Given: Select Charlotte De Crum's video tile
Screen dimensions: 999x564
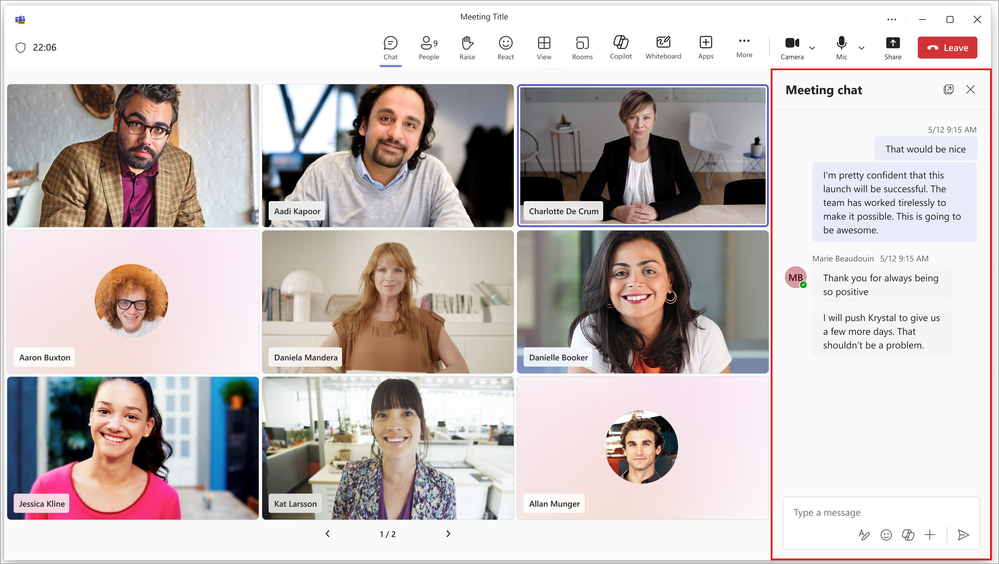Looking at the screenshot, I should pos(643,155).
